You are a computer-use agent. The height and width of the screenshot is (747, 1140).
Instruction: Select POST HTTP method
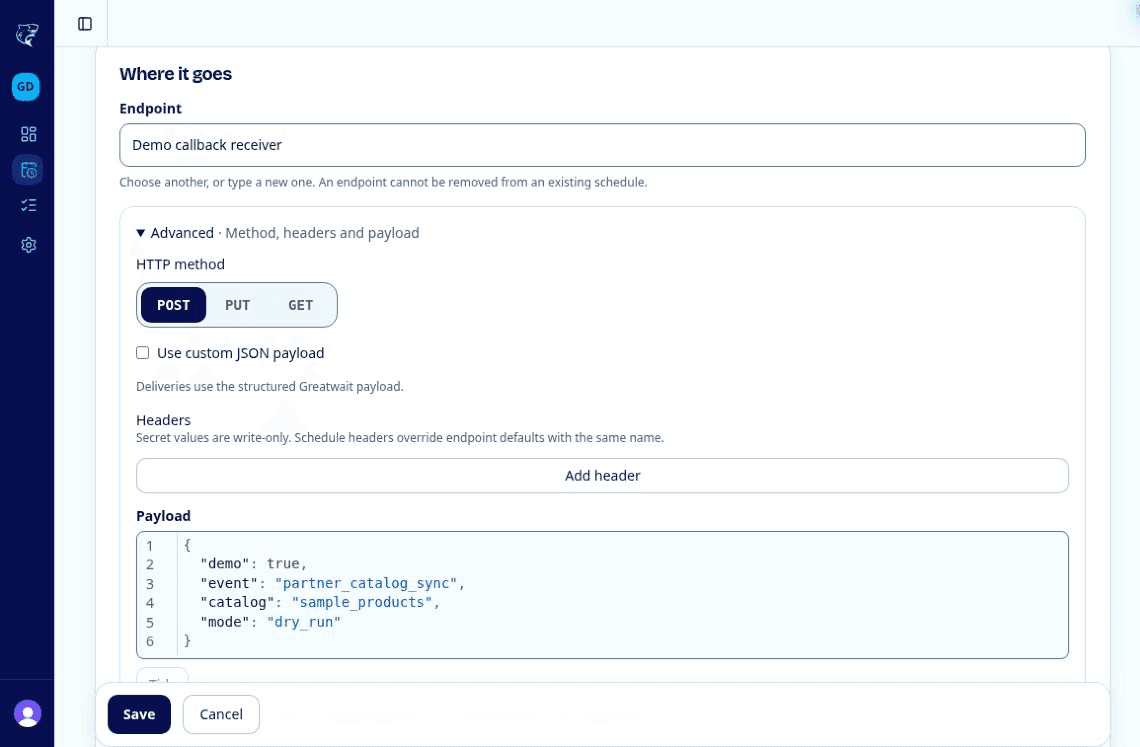tap(174, 305)
